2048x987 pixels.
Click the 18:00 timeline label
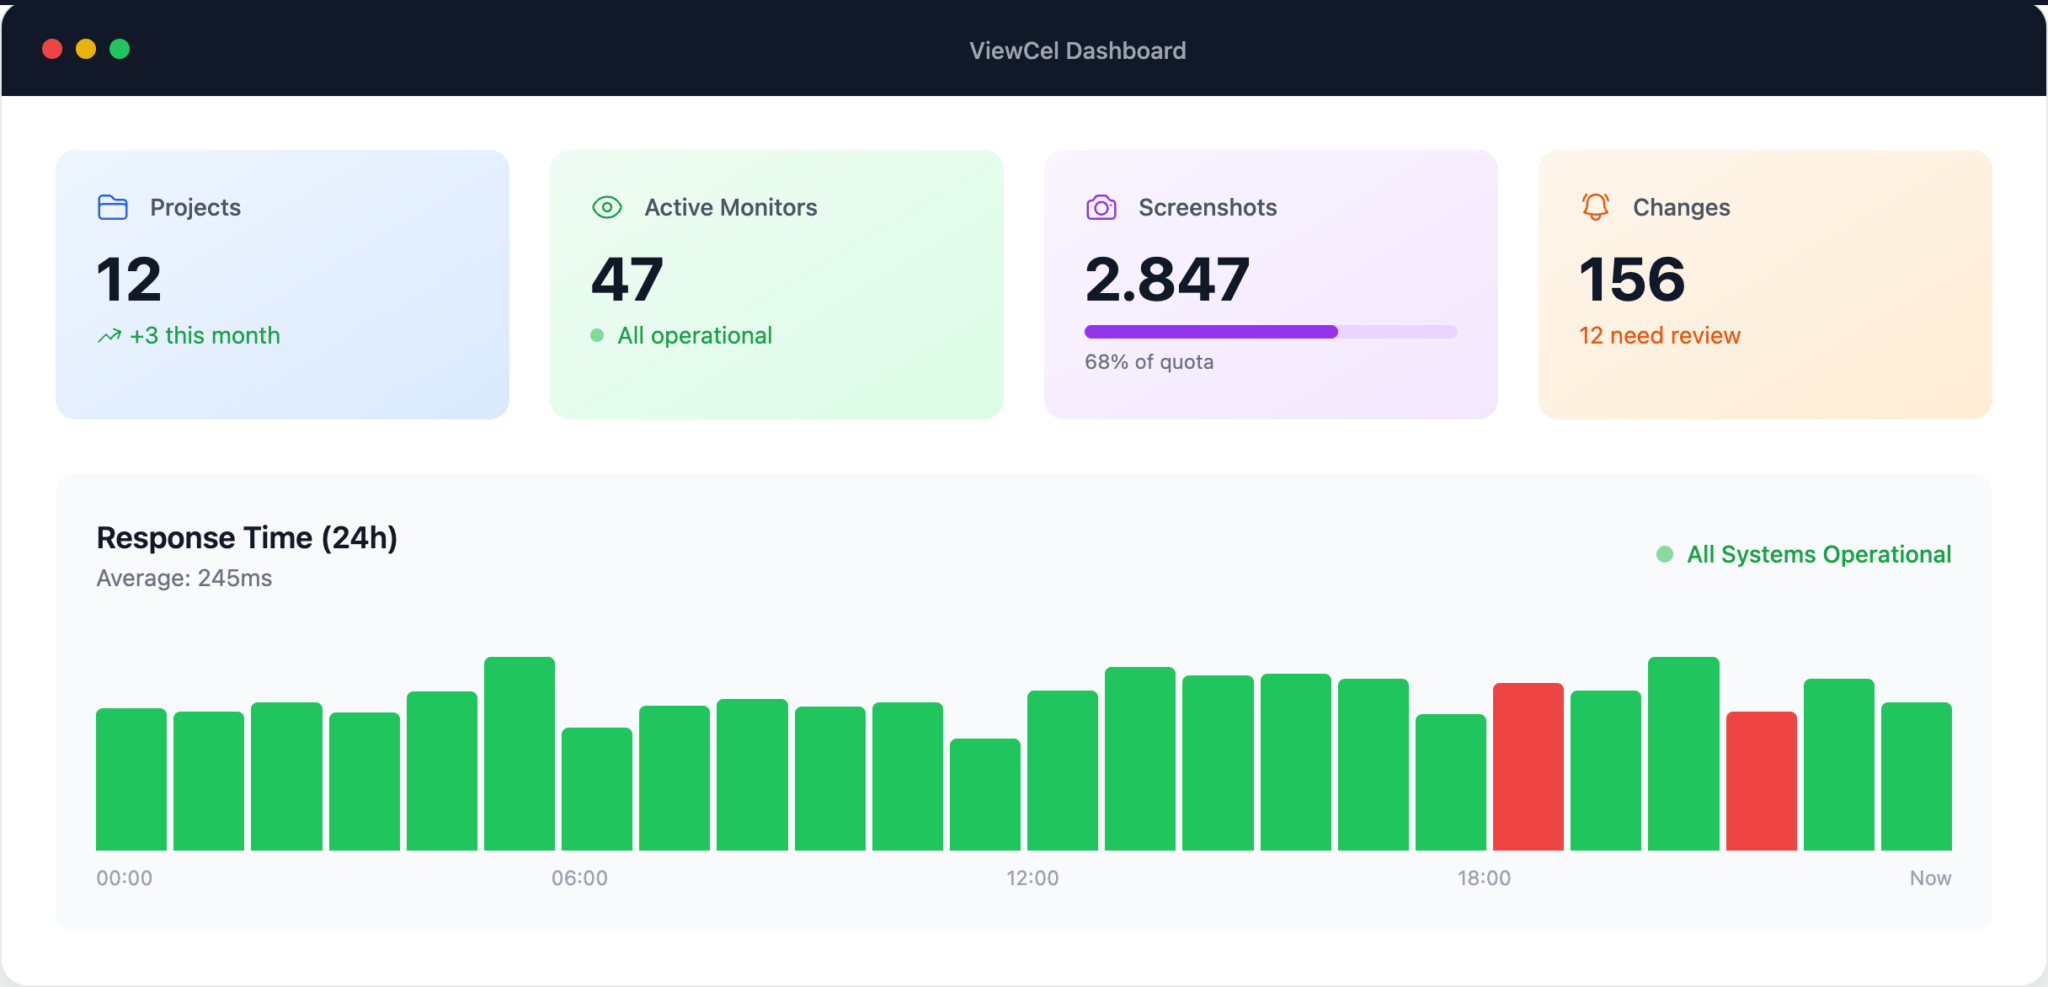pyautogui.click(x=1483, y=878)
